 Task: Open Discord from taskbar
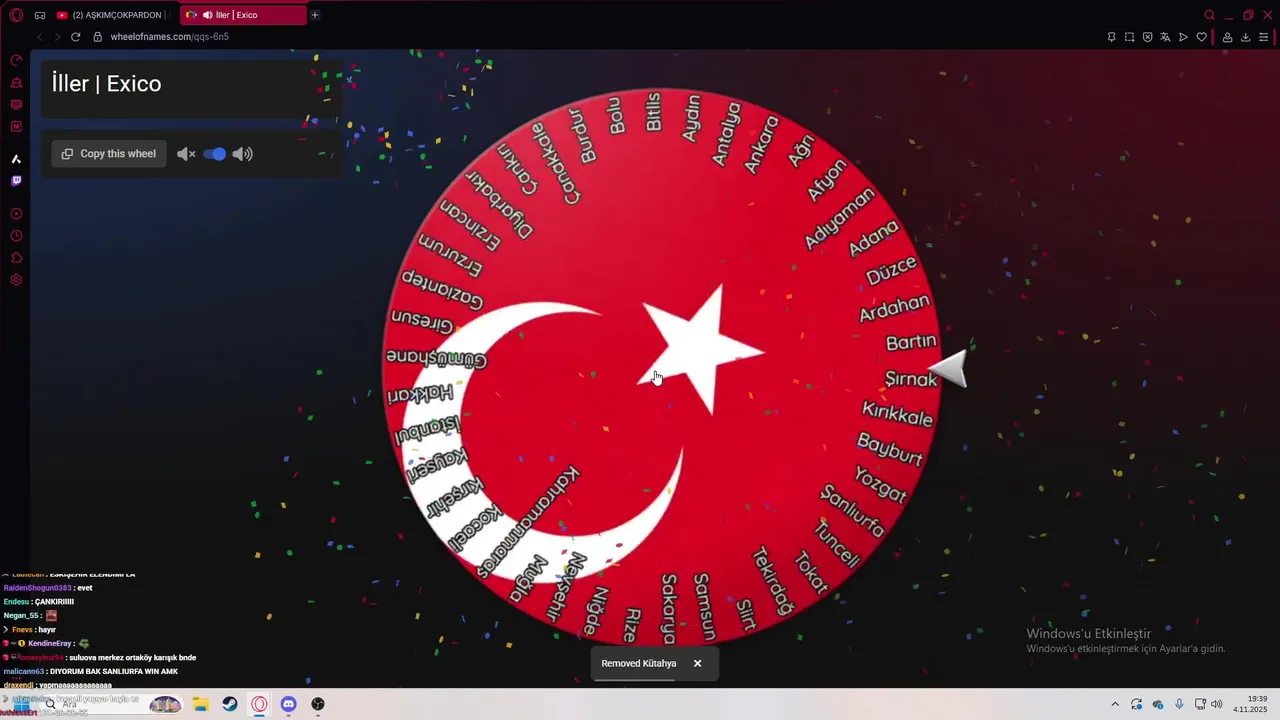point(289,704)
